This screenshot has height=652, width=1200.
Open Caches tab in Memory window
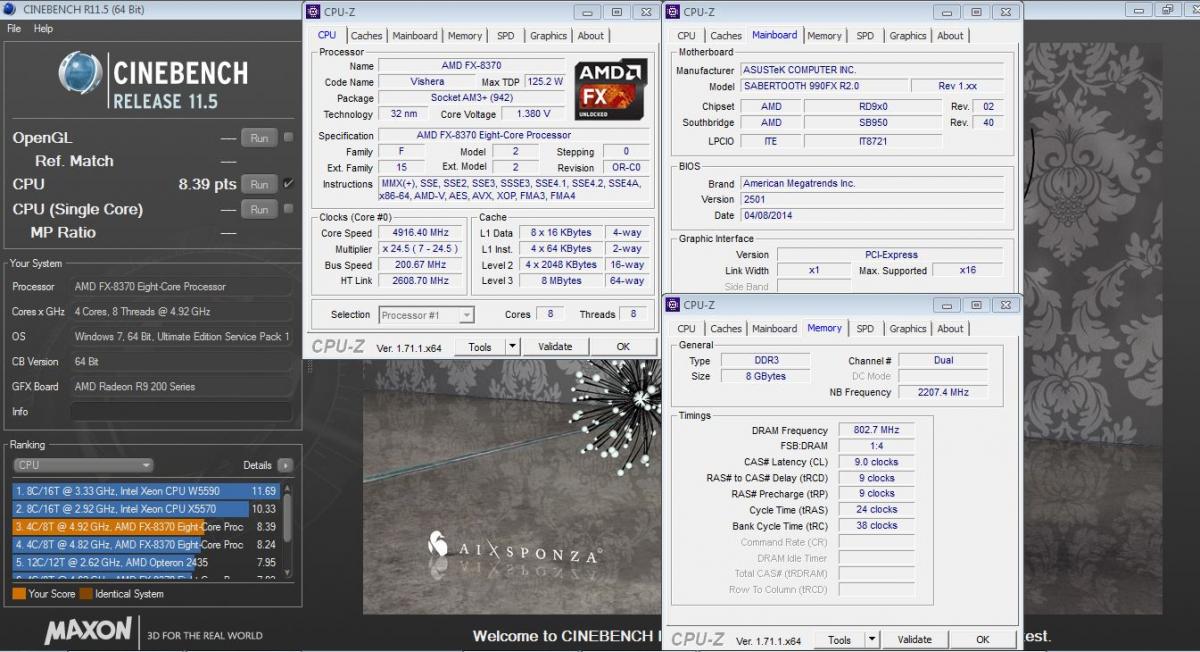(726, 328)
